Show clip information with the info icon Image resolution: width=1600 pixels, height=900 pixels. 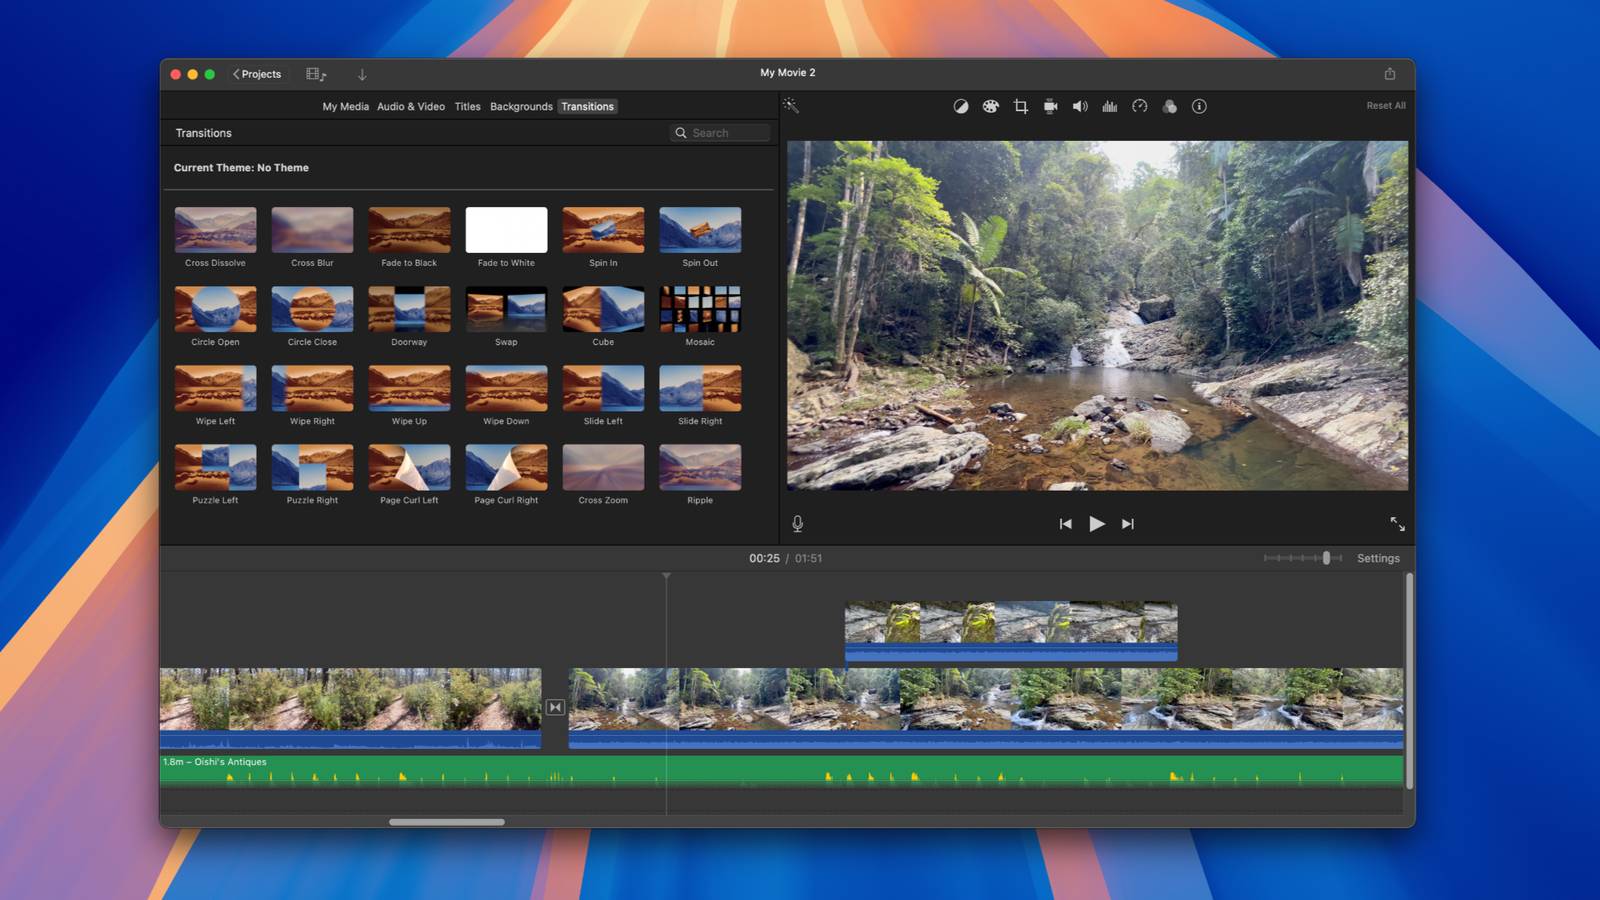tap(1199, 106)
